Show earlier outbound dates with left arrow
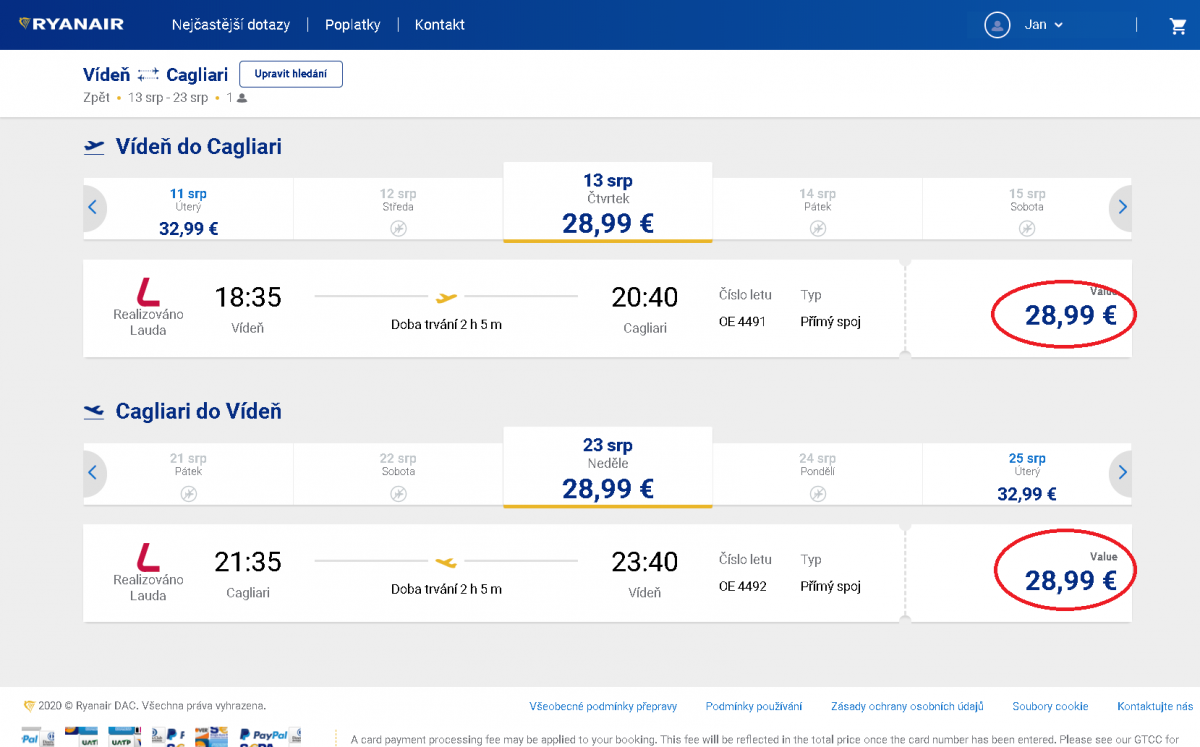This screenshot has height=747, width=1200. coord(93,208)
